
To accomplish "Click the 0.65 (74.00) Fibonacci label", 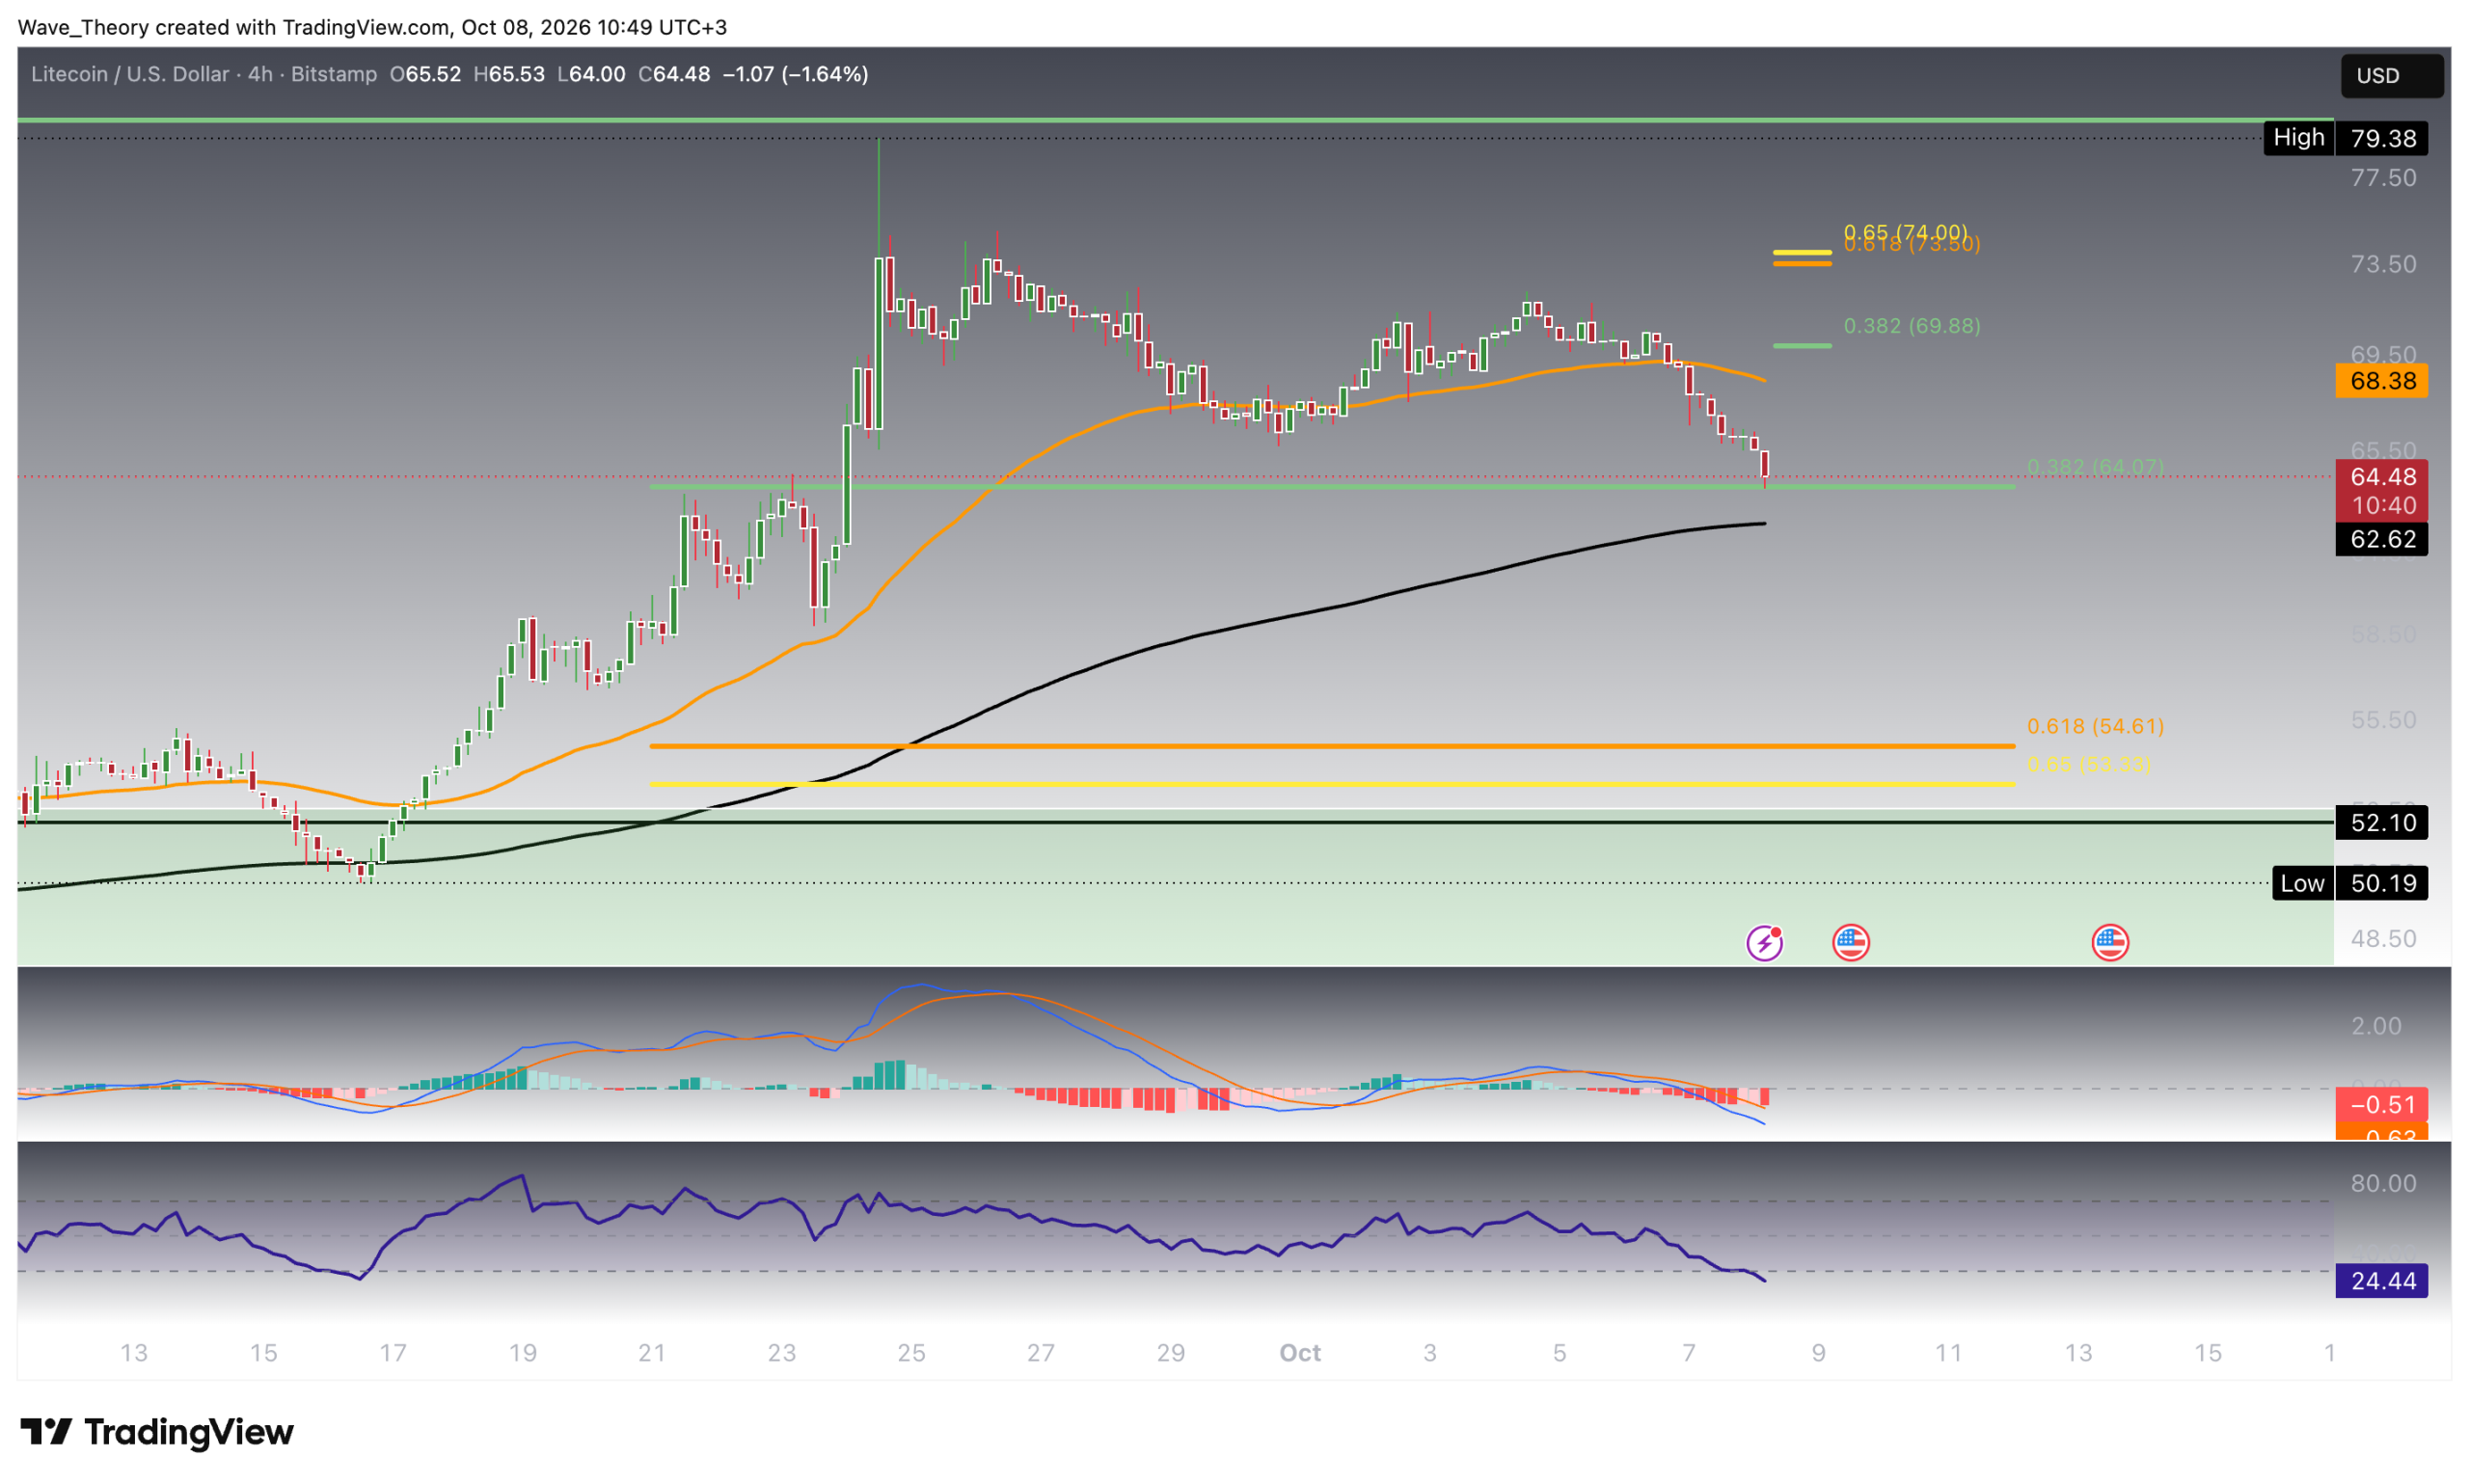I will pyautogui.click(x=1905, y=231).
